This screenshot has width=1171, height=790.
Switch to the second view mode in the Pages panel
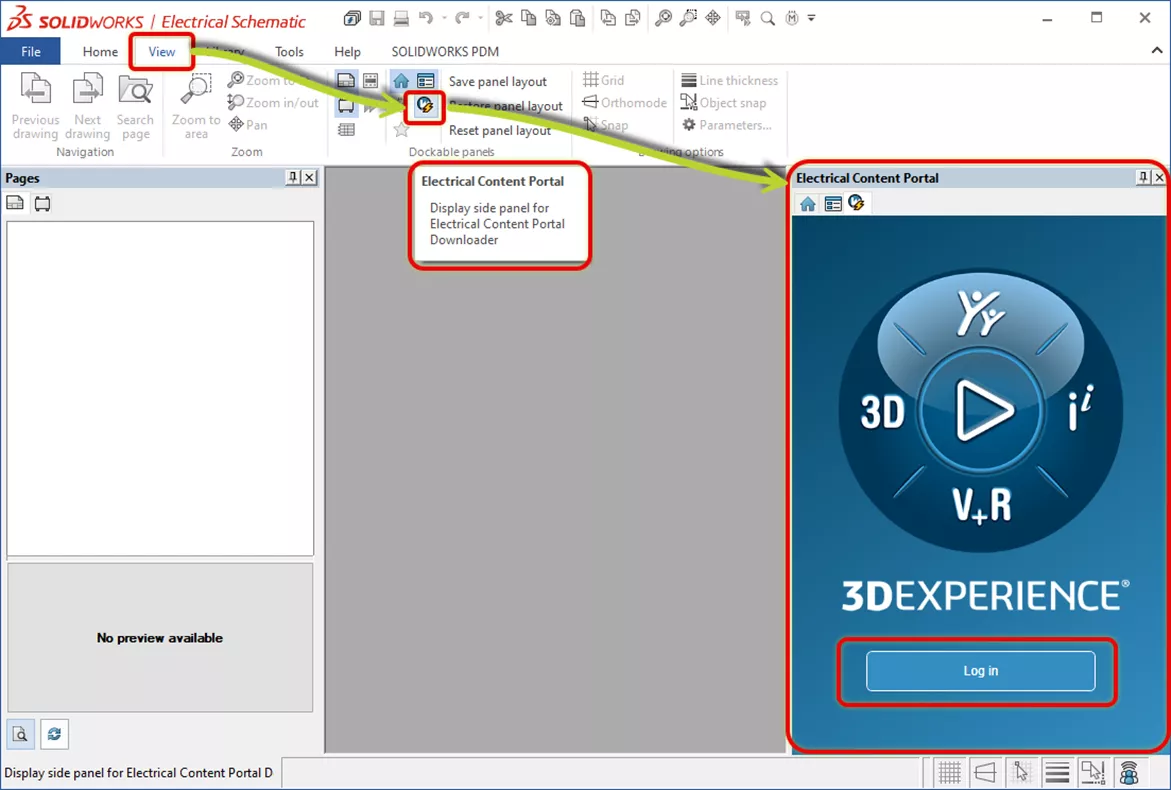point(40,203)
